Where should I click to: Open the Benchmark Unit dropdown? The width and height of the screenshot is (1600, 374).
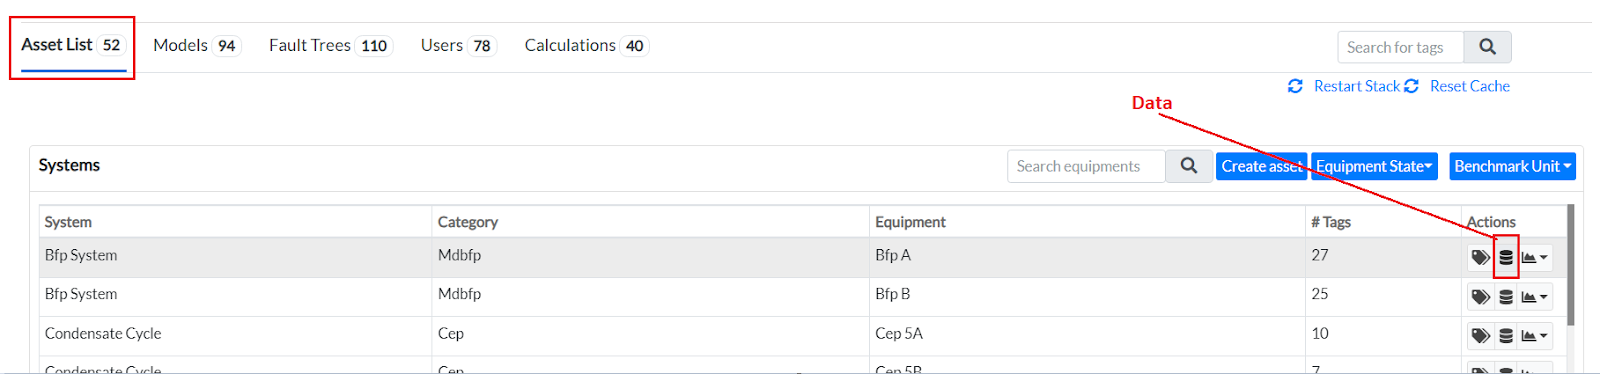1512,166
